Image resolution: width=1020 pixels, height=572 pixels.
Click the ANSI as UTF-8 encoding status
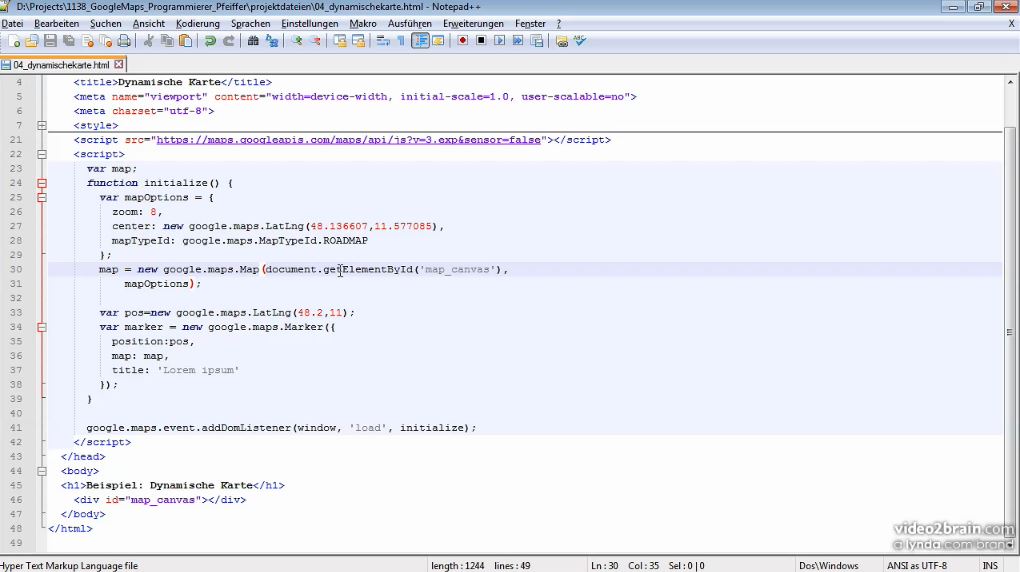[x=917, y=565]
